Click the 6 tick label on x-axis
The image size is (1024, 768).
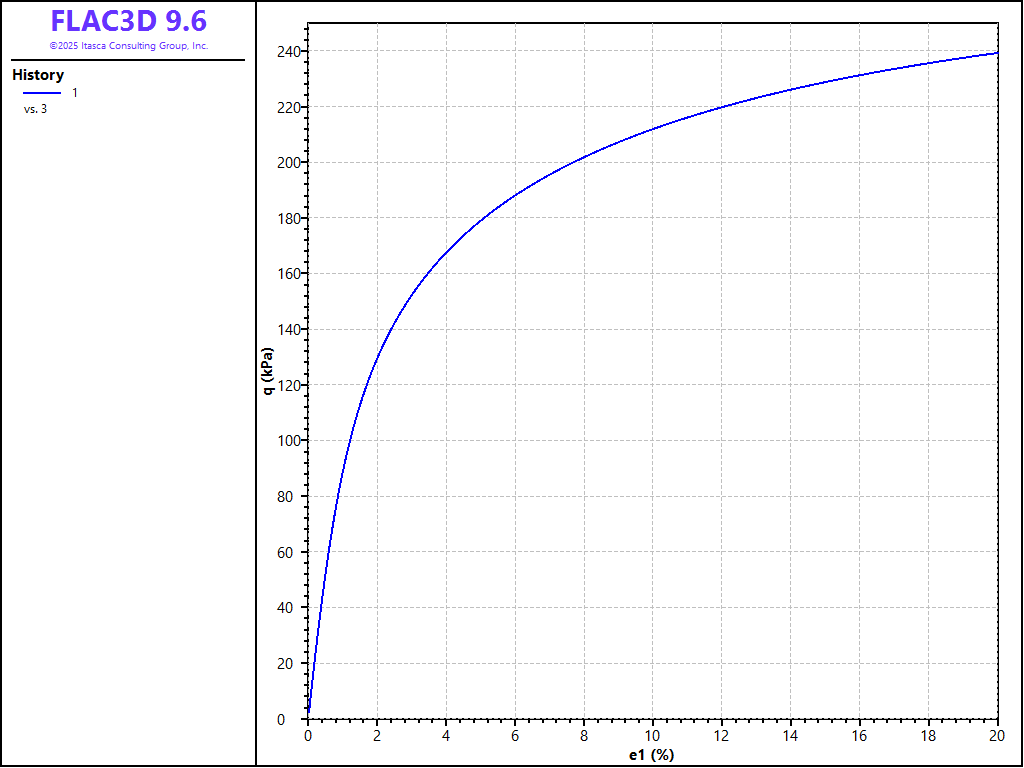tap(515, 737)
